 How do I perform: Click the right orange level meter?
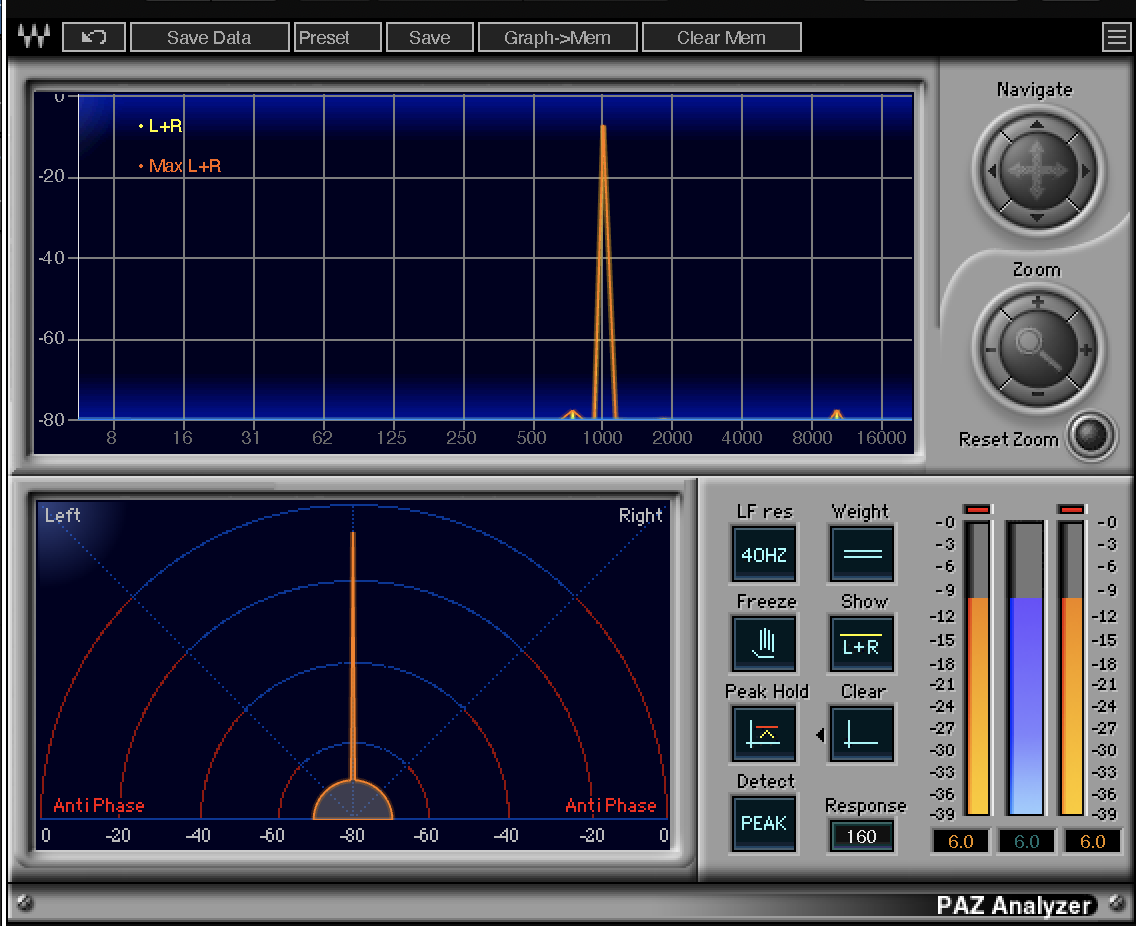(1071, 668)
